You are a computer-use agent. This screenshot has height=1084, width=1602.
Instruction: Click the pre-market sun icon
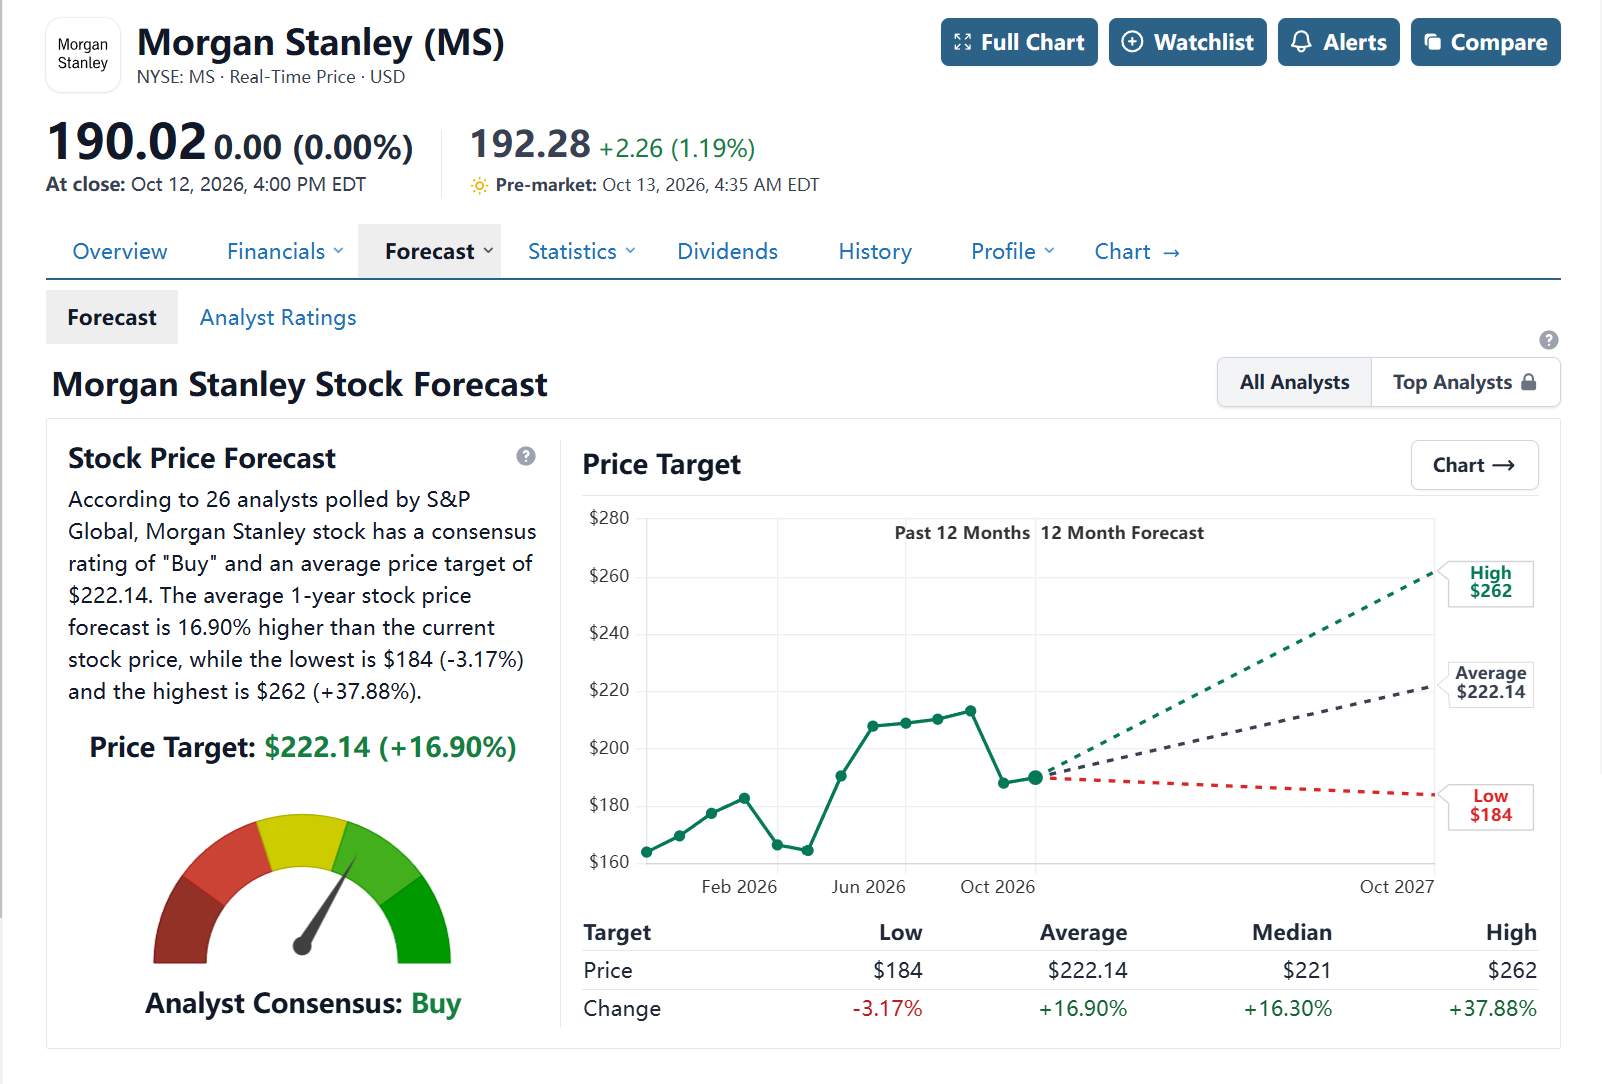coord(479,185)
